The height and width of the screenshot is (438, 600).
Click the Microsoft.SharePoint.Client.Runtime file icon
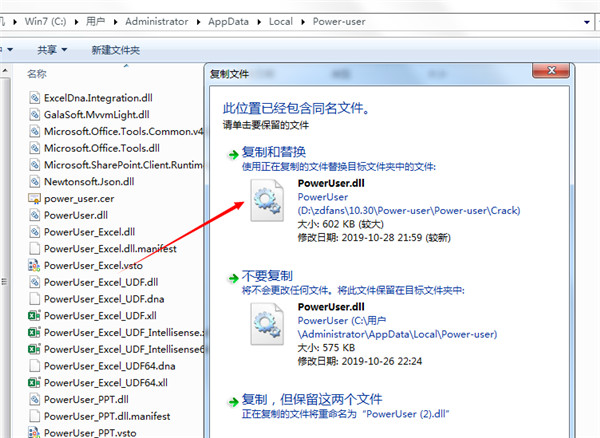coord(34,165)
